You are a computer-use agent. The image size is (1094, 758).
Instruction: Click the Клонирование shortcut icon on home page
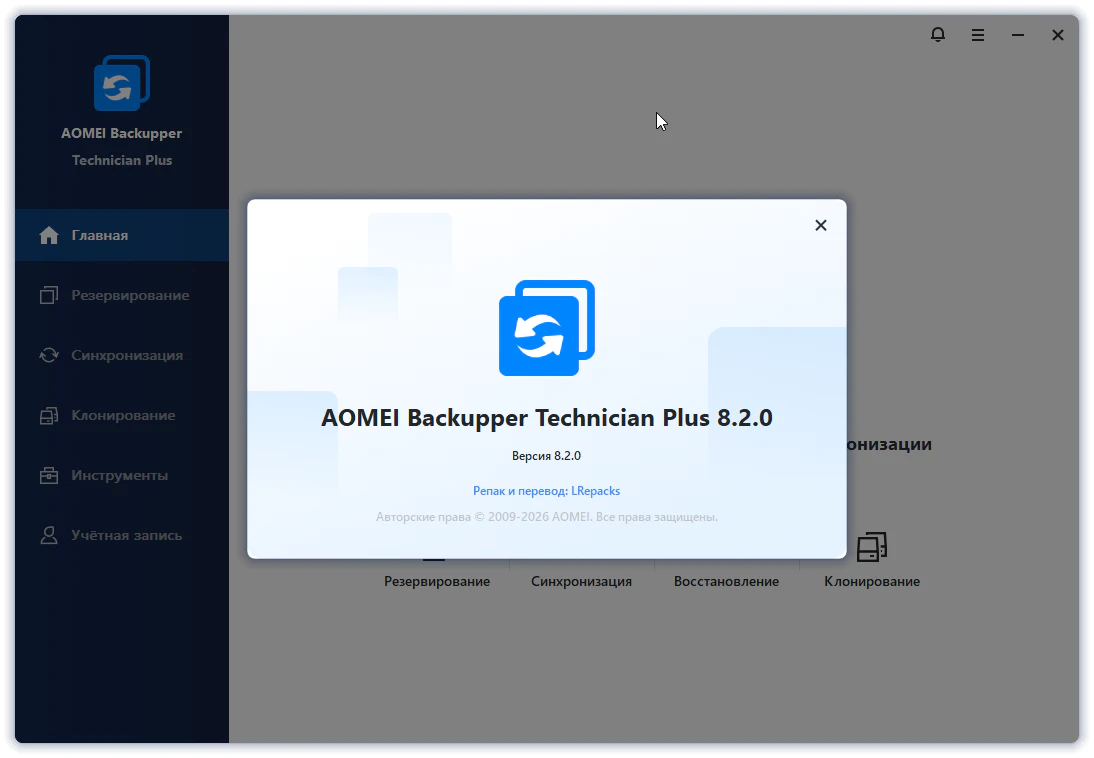click(871, 547)
